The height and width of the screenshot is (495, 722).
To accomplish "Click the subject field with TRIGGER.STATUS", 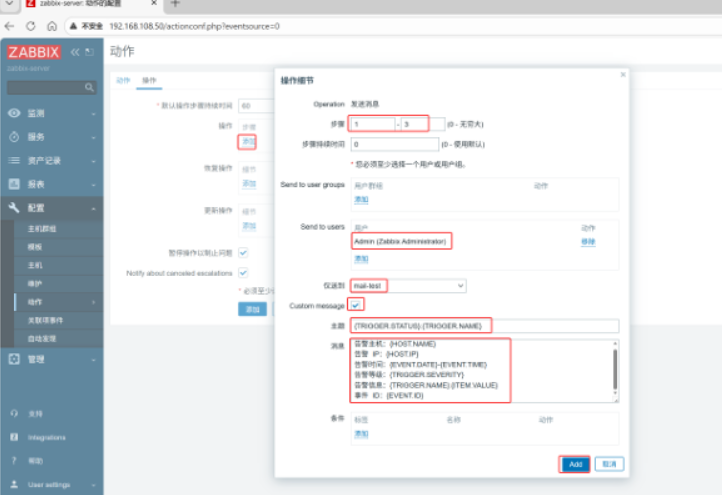I will 485,326.
